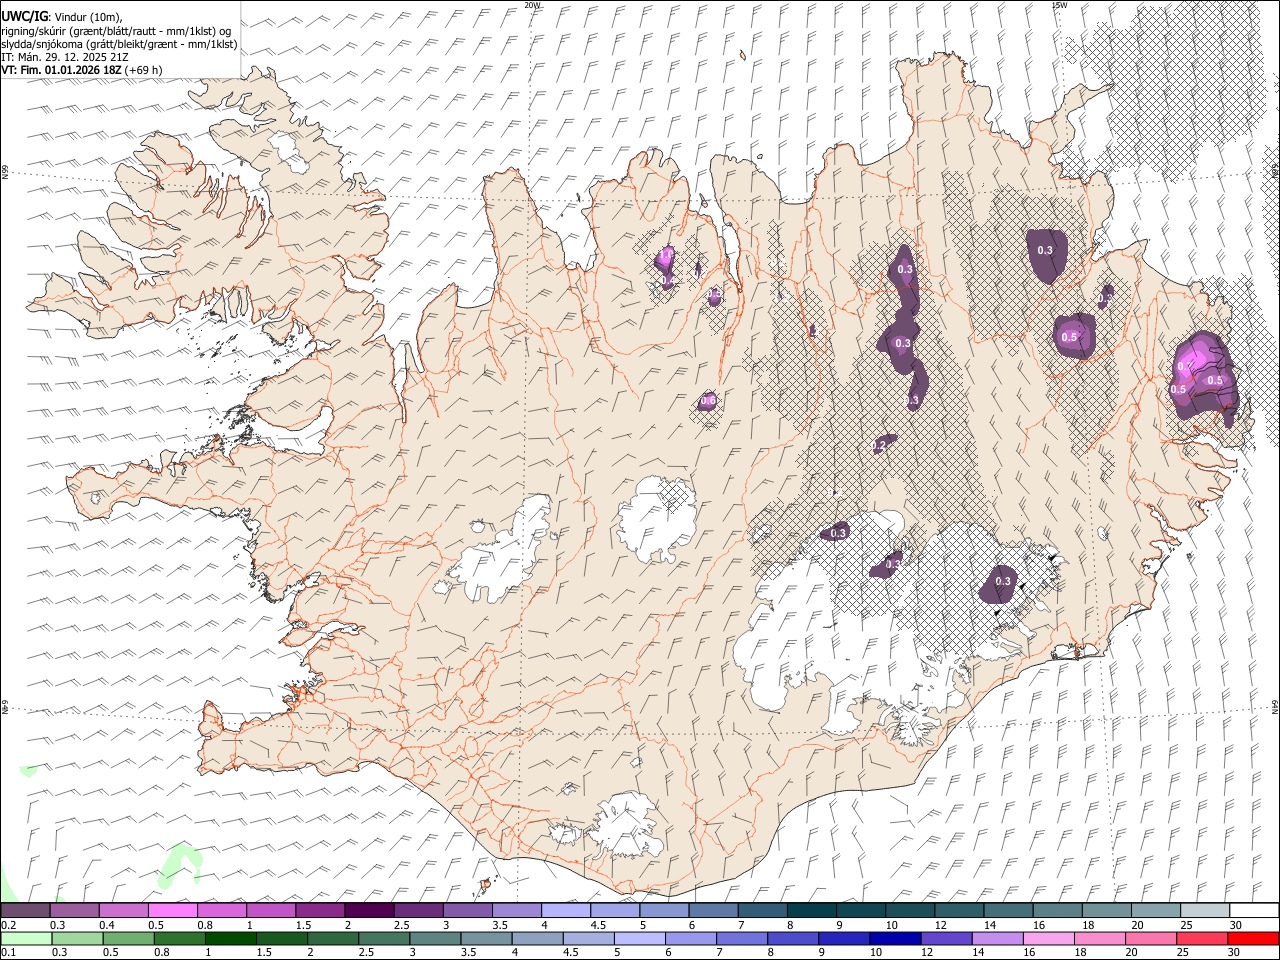The width and height of the screenshot is (1280, 960).
Task: Click the "20W" longitude label
Action: [532, 5]
